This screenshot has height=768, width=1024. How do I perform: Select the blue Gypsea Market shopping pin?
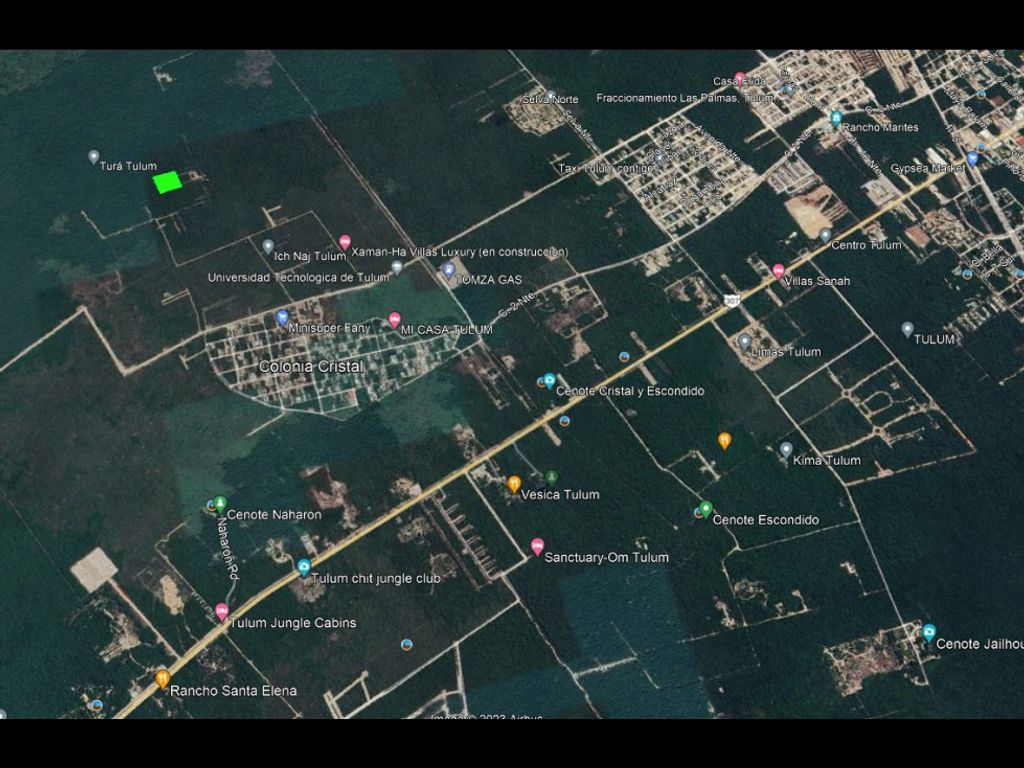tap(972, 158)
